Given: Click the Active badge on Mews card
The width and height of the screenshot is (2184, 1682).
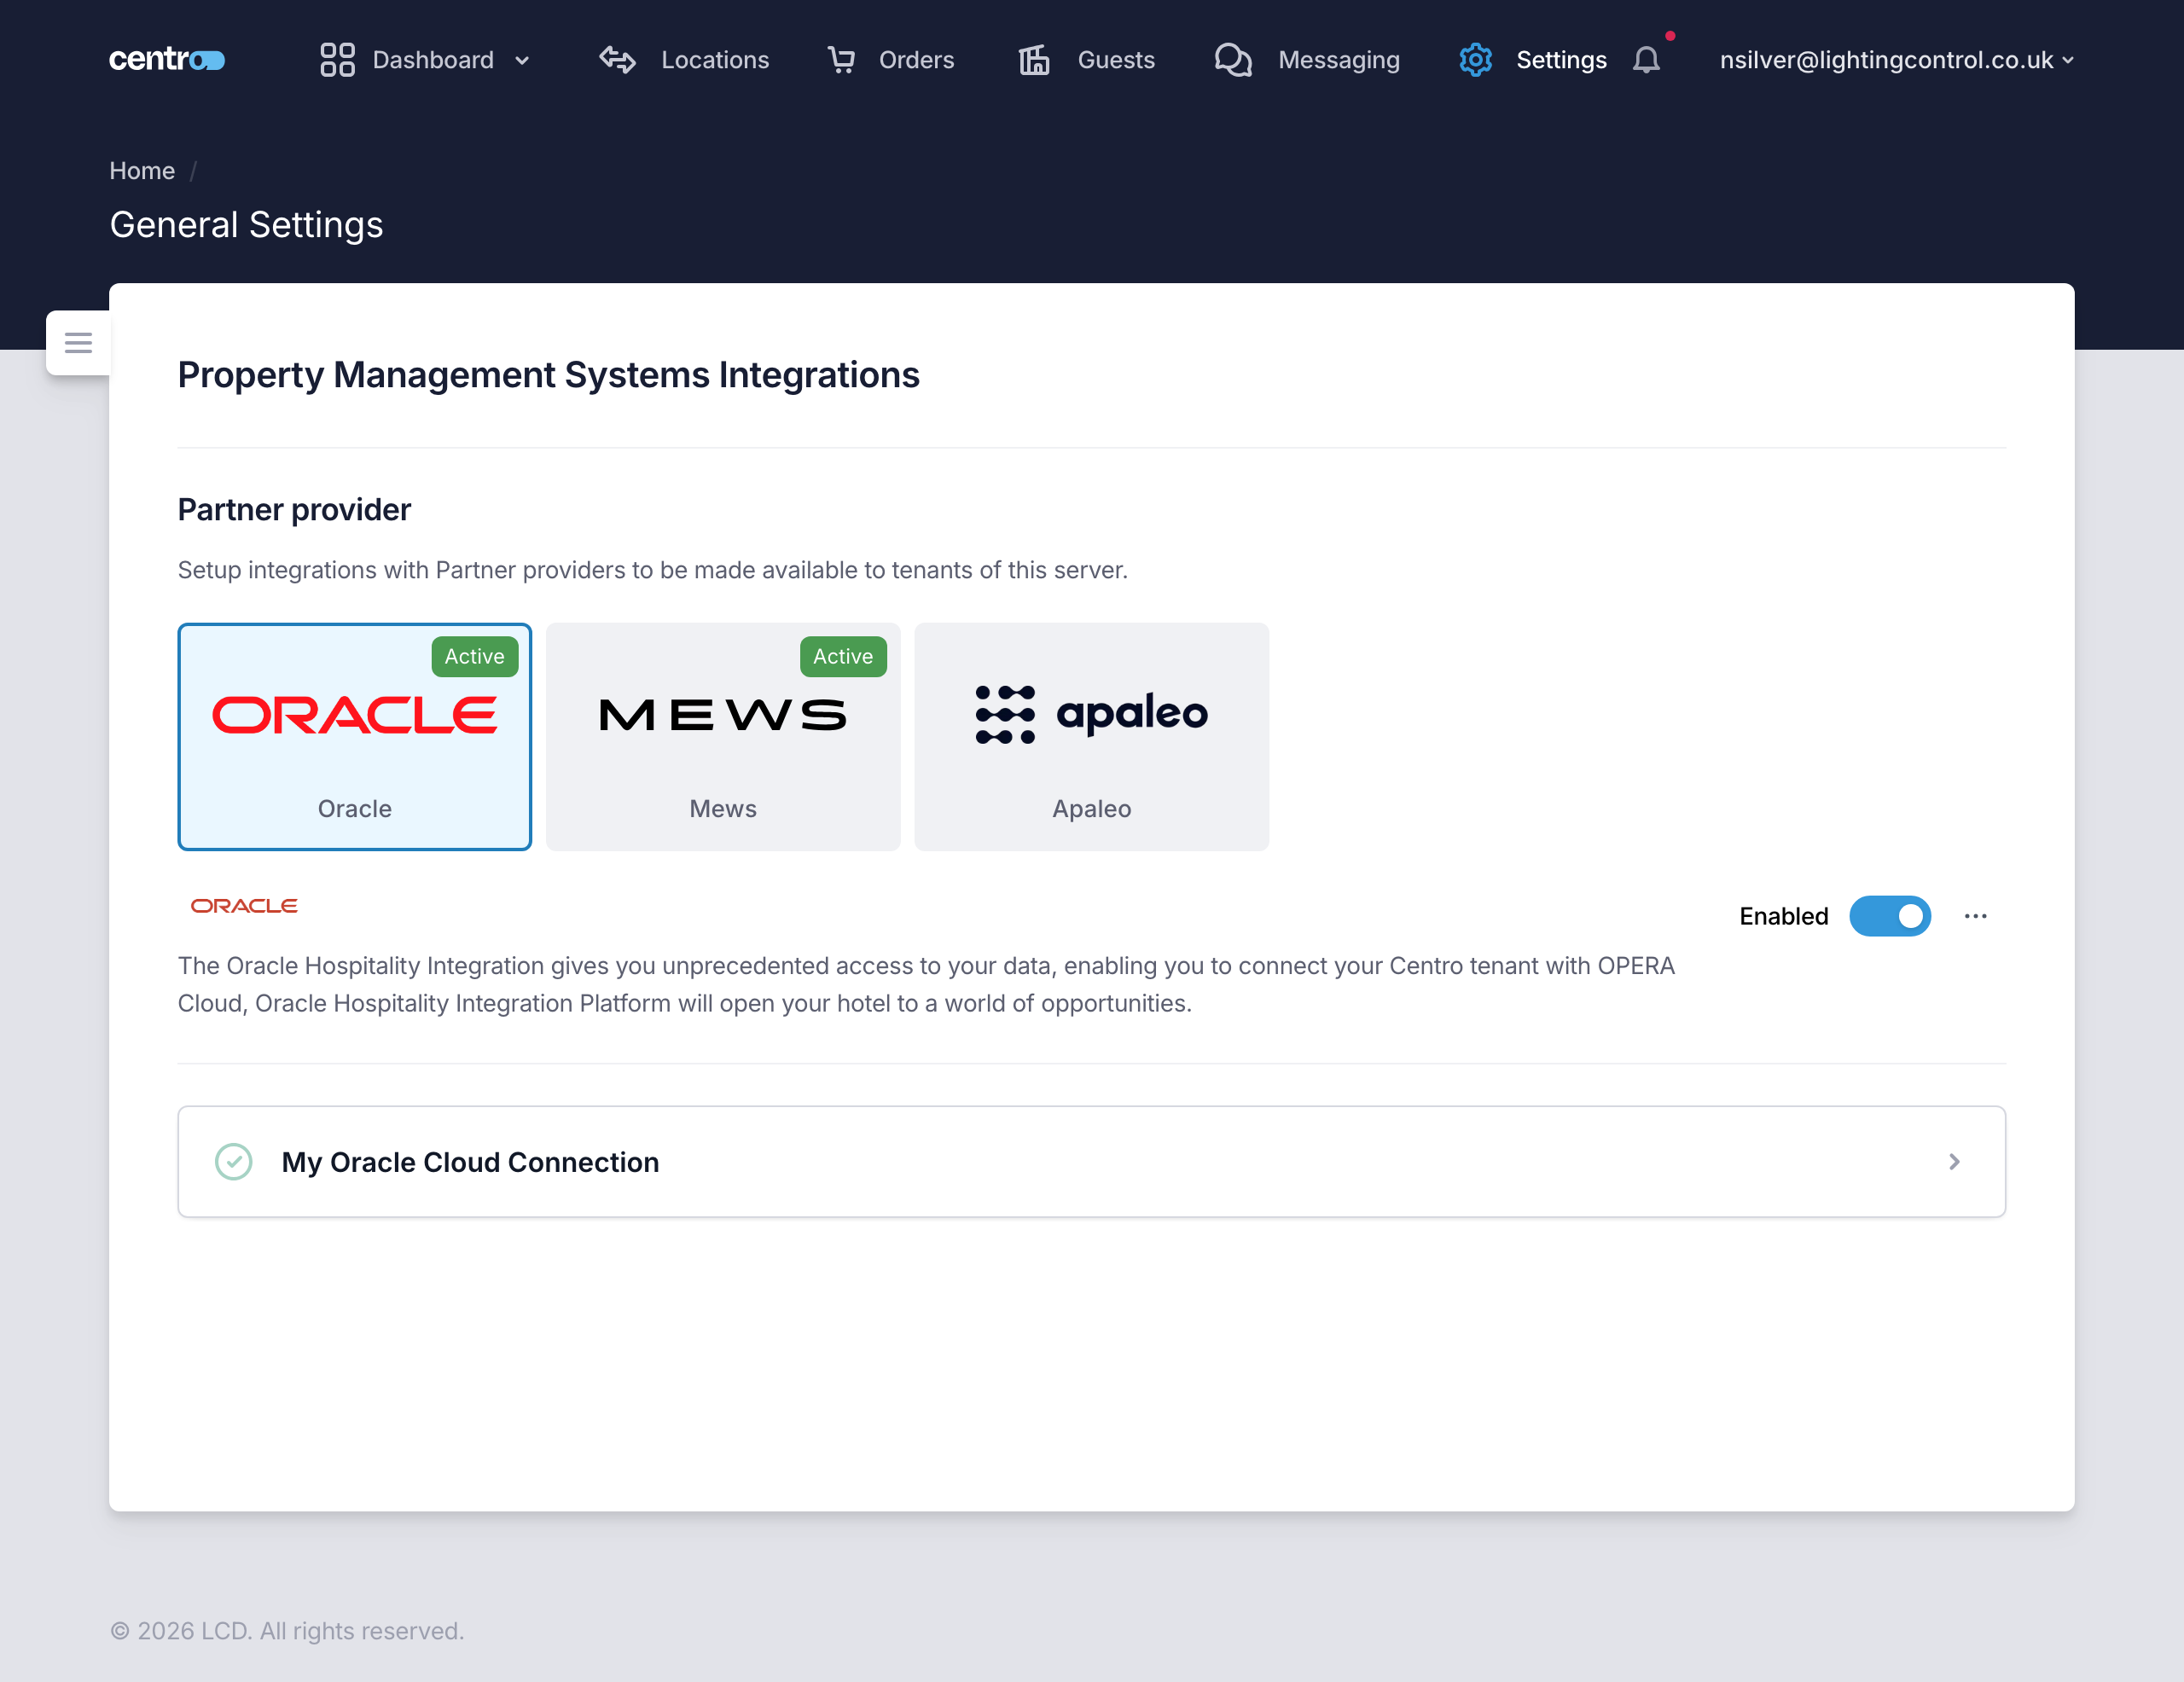Looking at the screenshot, I should coord(843,657).
